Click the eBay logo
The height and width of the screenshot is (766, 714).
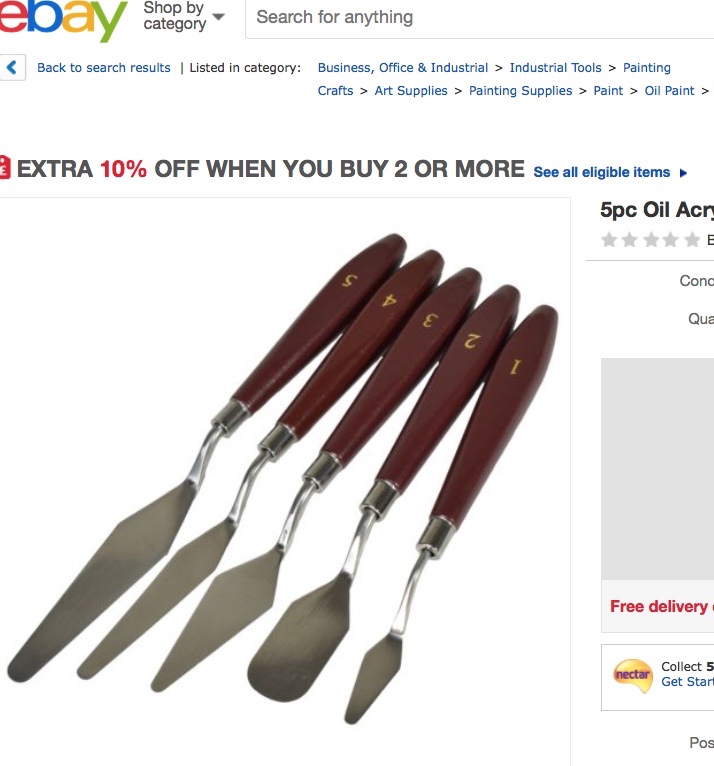[x=63, y=19]
